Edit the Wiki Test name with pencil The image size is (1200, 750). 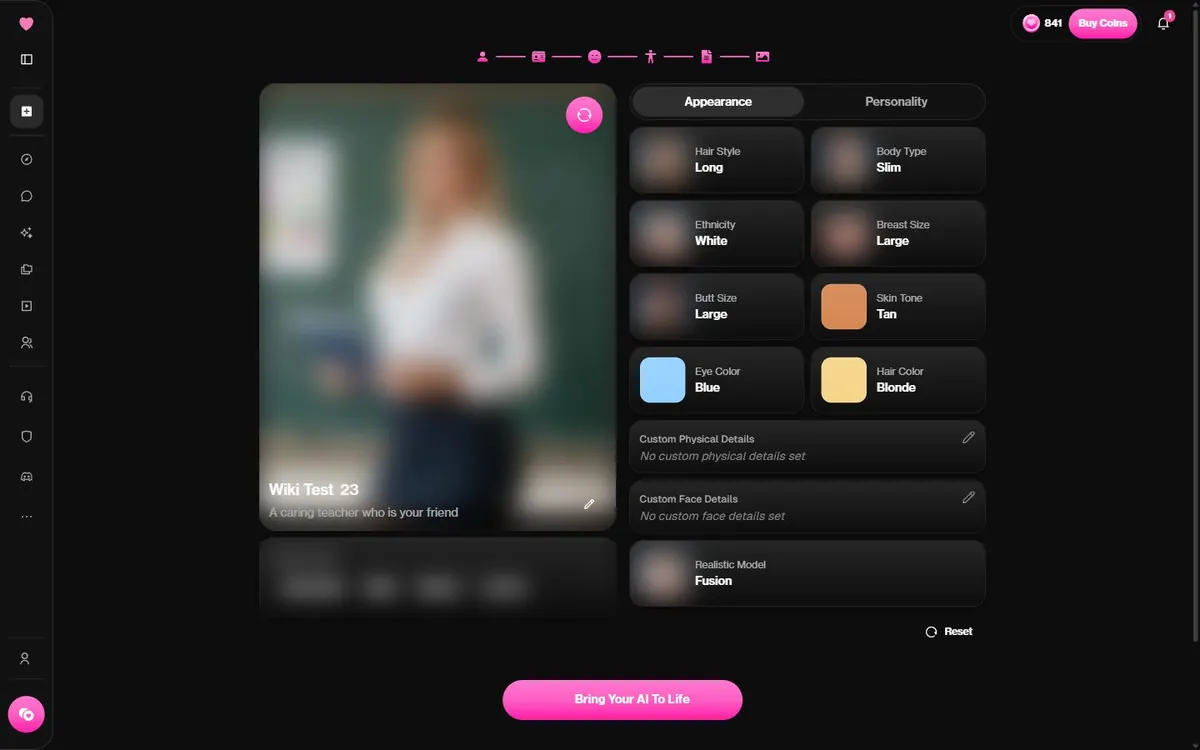point(589,504)
